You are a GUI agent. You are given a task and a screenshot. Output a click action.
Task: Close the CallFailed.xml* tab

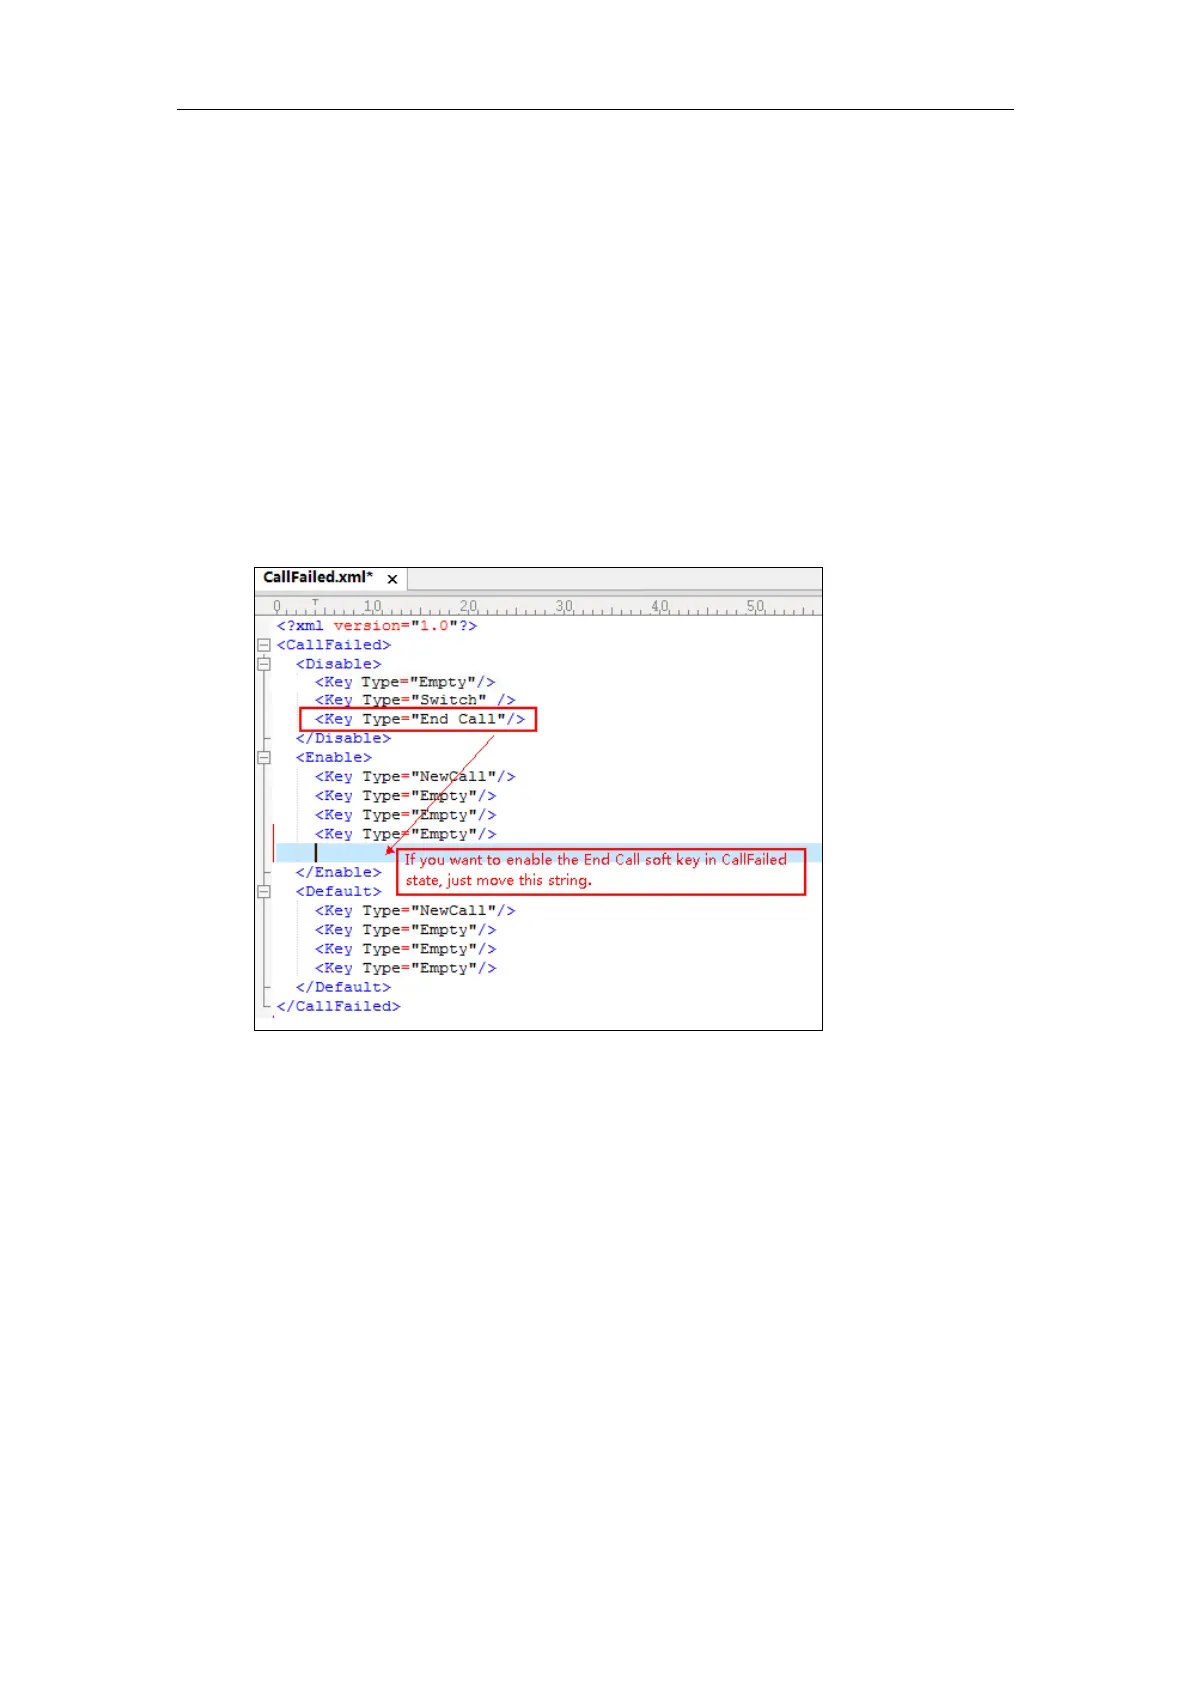click(393, 579)
